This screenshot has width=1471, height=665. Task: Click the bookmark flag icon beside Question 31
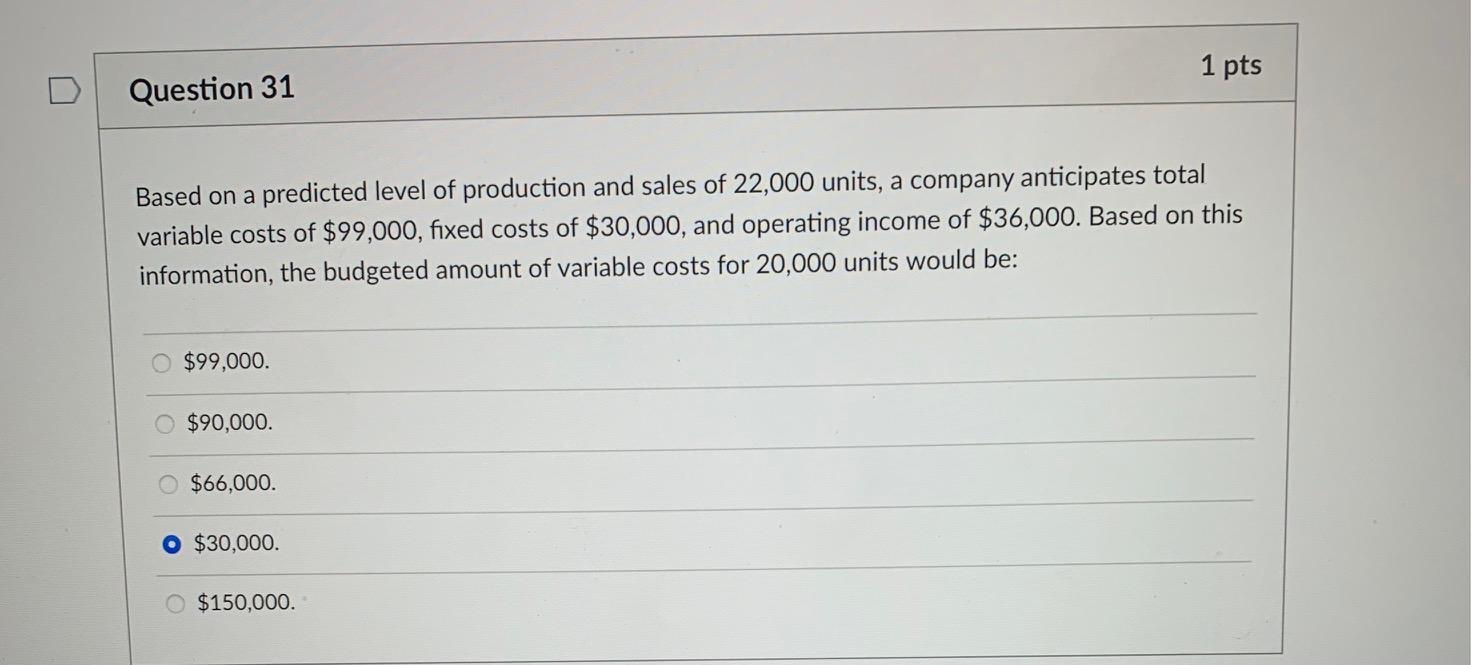click(x=64, y=90)
